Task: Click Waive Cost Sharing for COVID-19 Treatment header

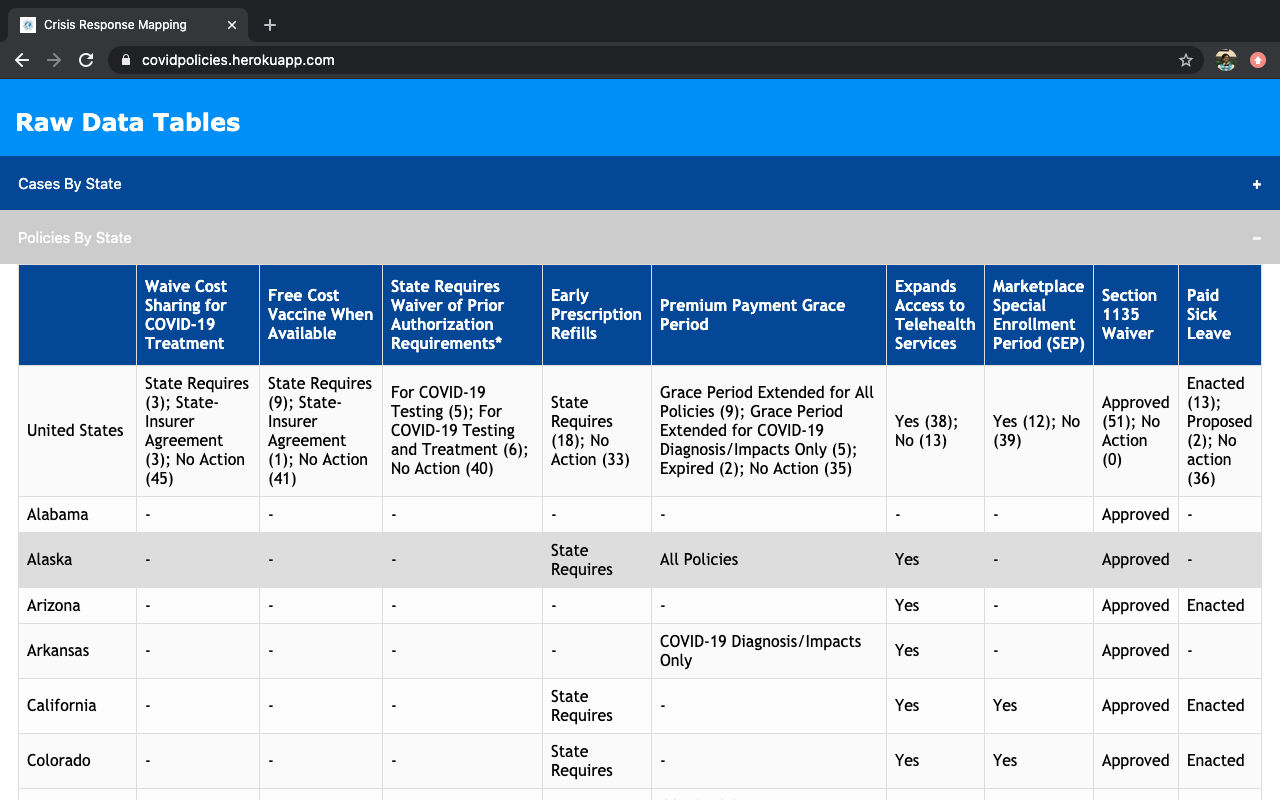Action: click(x=198, y=315)
